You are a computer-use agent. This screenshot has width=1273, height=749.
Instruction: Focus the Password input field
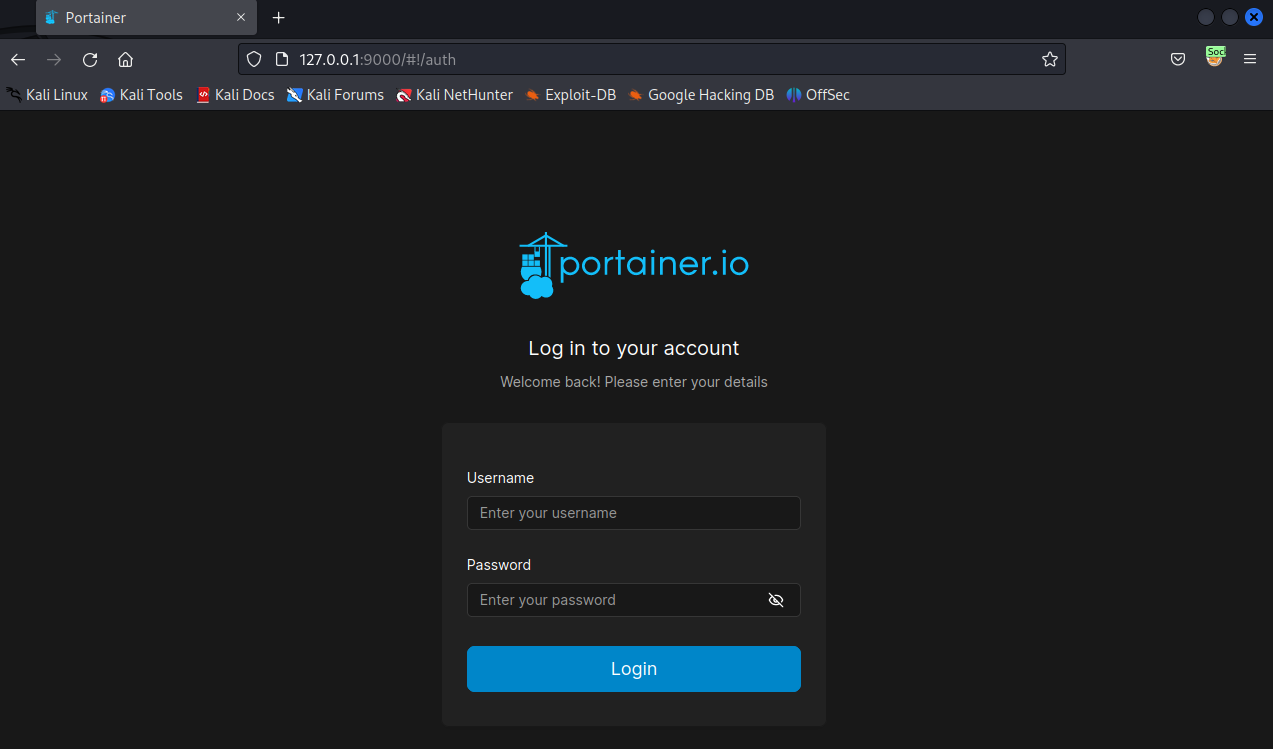pyautogui.click(x=633, y=600)
